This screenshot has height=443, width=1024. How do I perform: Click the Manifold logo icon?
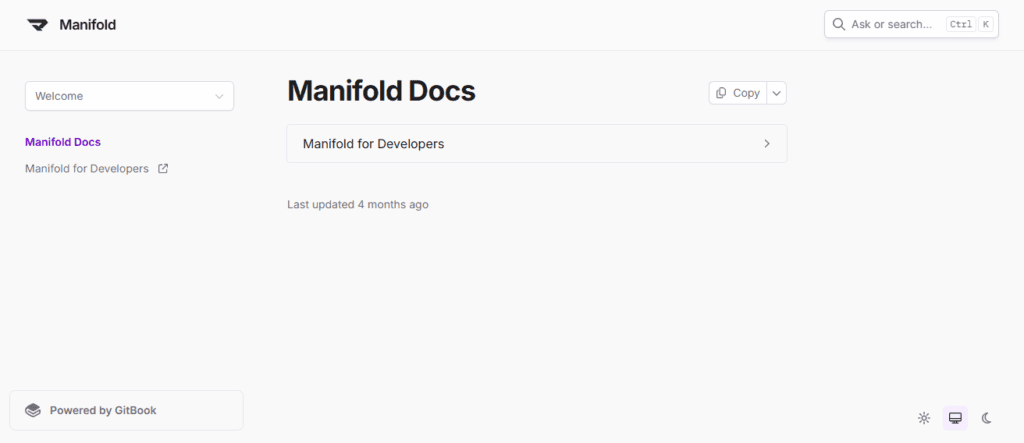click(x=37, y=25)
